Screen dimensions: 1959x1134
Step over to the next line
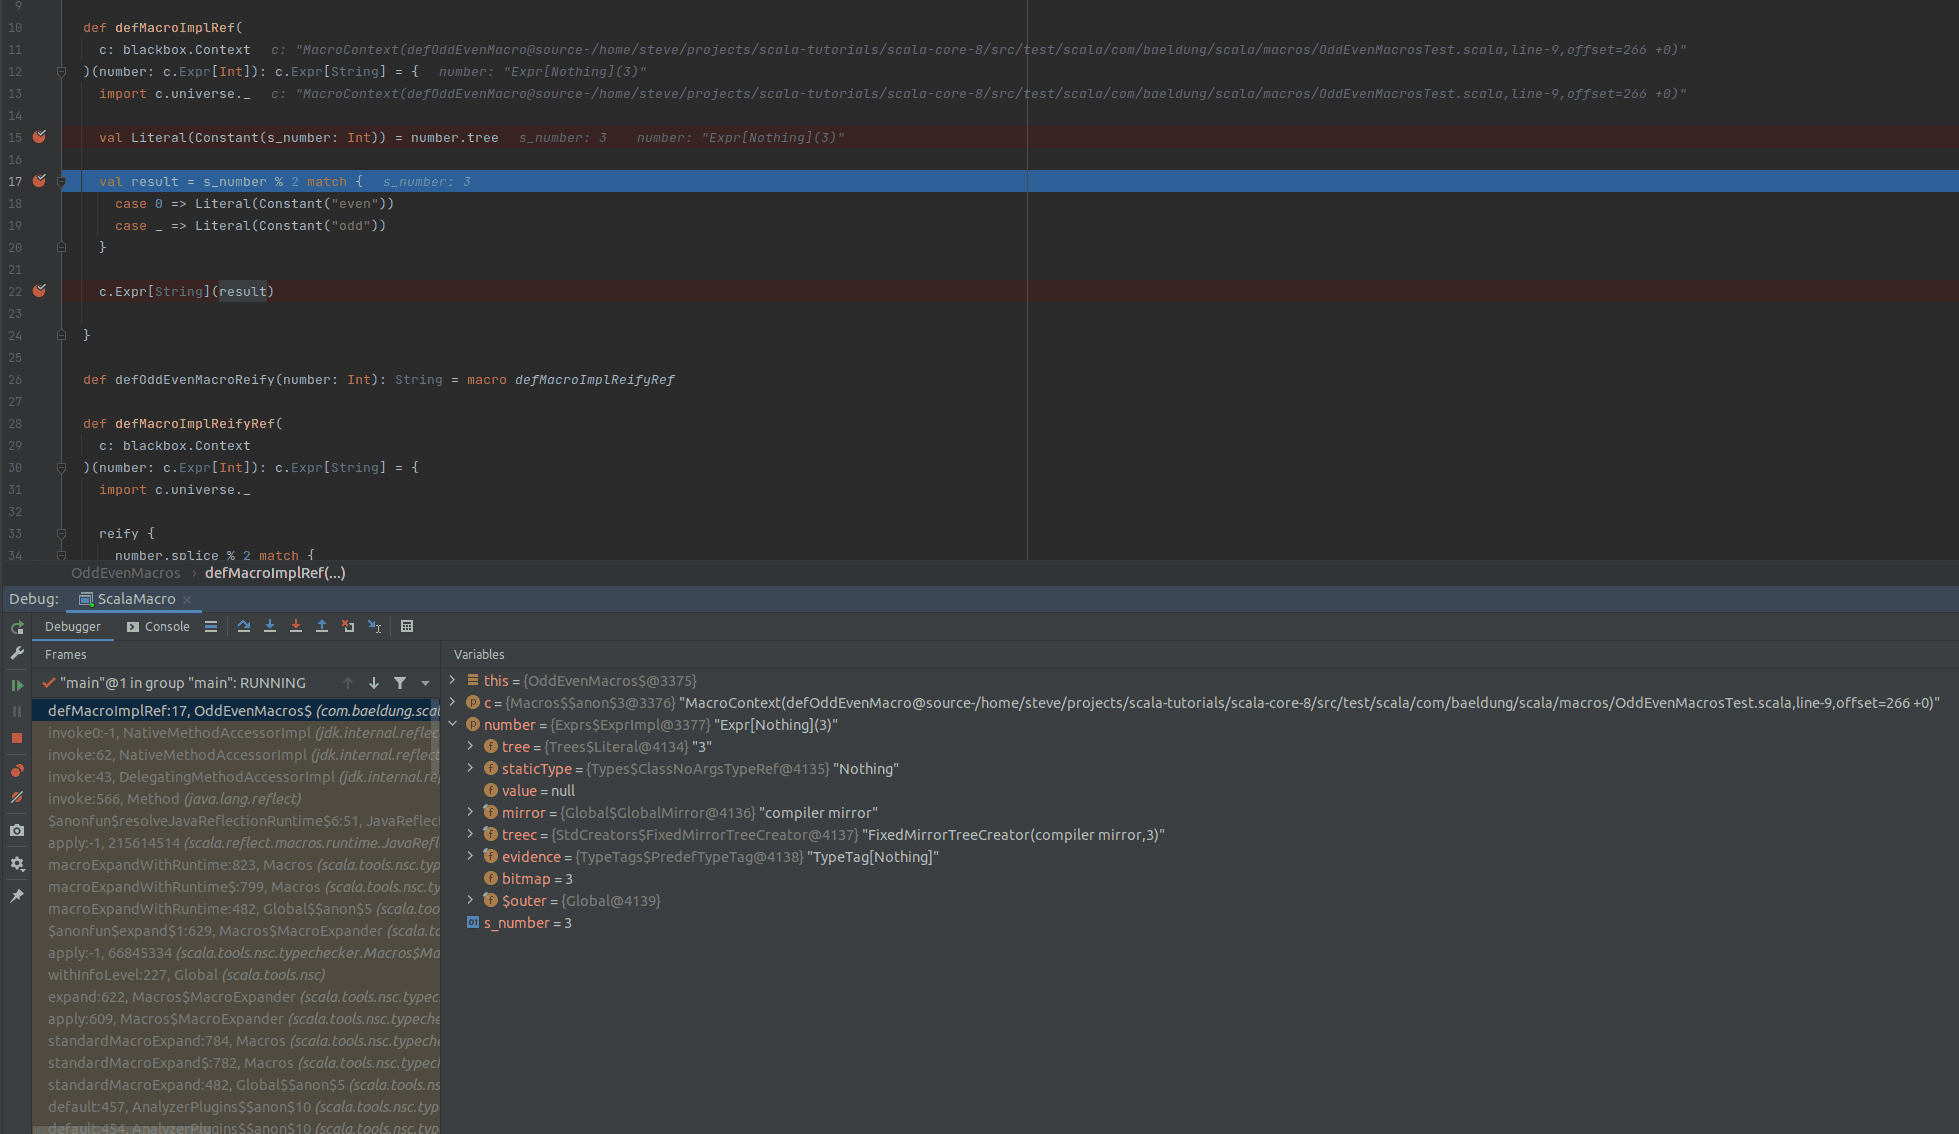(x=244, y=626)
